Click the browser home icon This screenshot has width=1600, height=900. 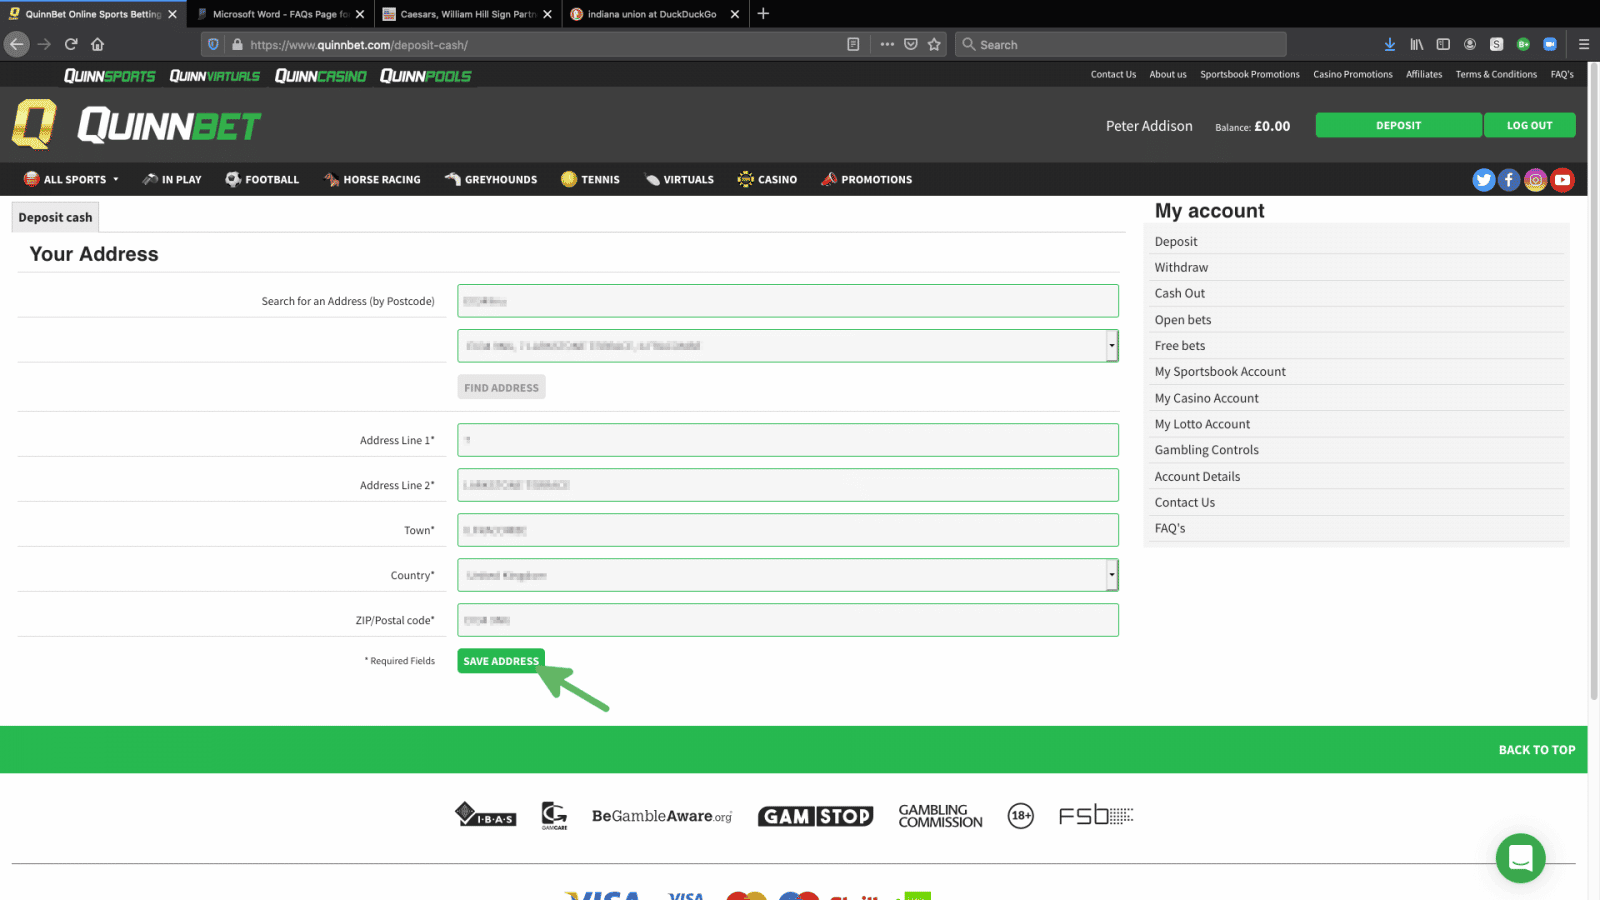[98, 44]
